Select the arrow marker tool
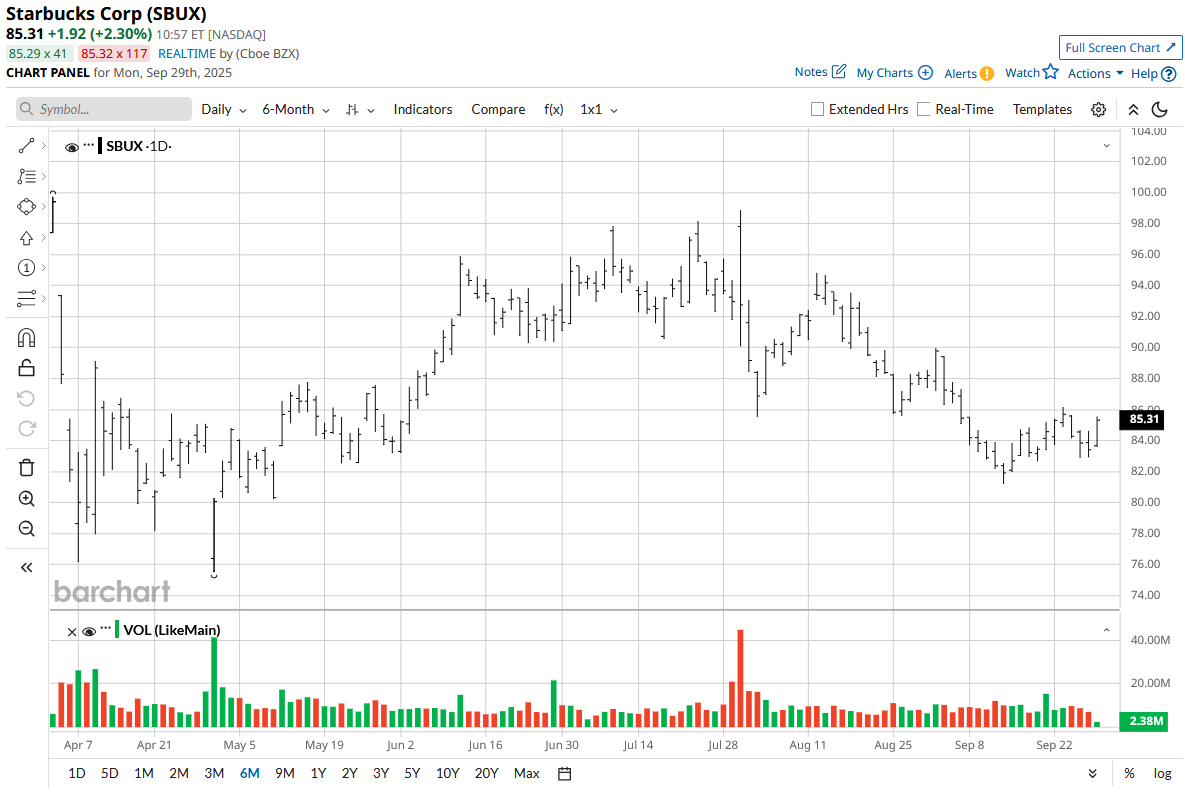This screenshot has height=800, width=1185. [26, 238]
